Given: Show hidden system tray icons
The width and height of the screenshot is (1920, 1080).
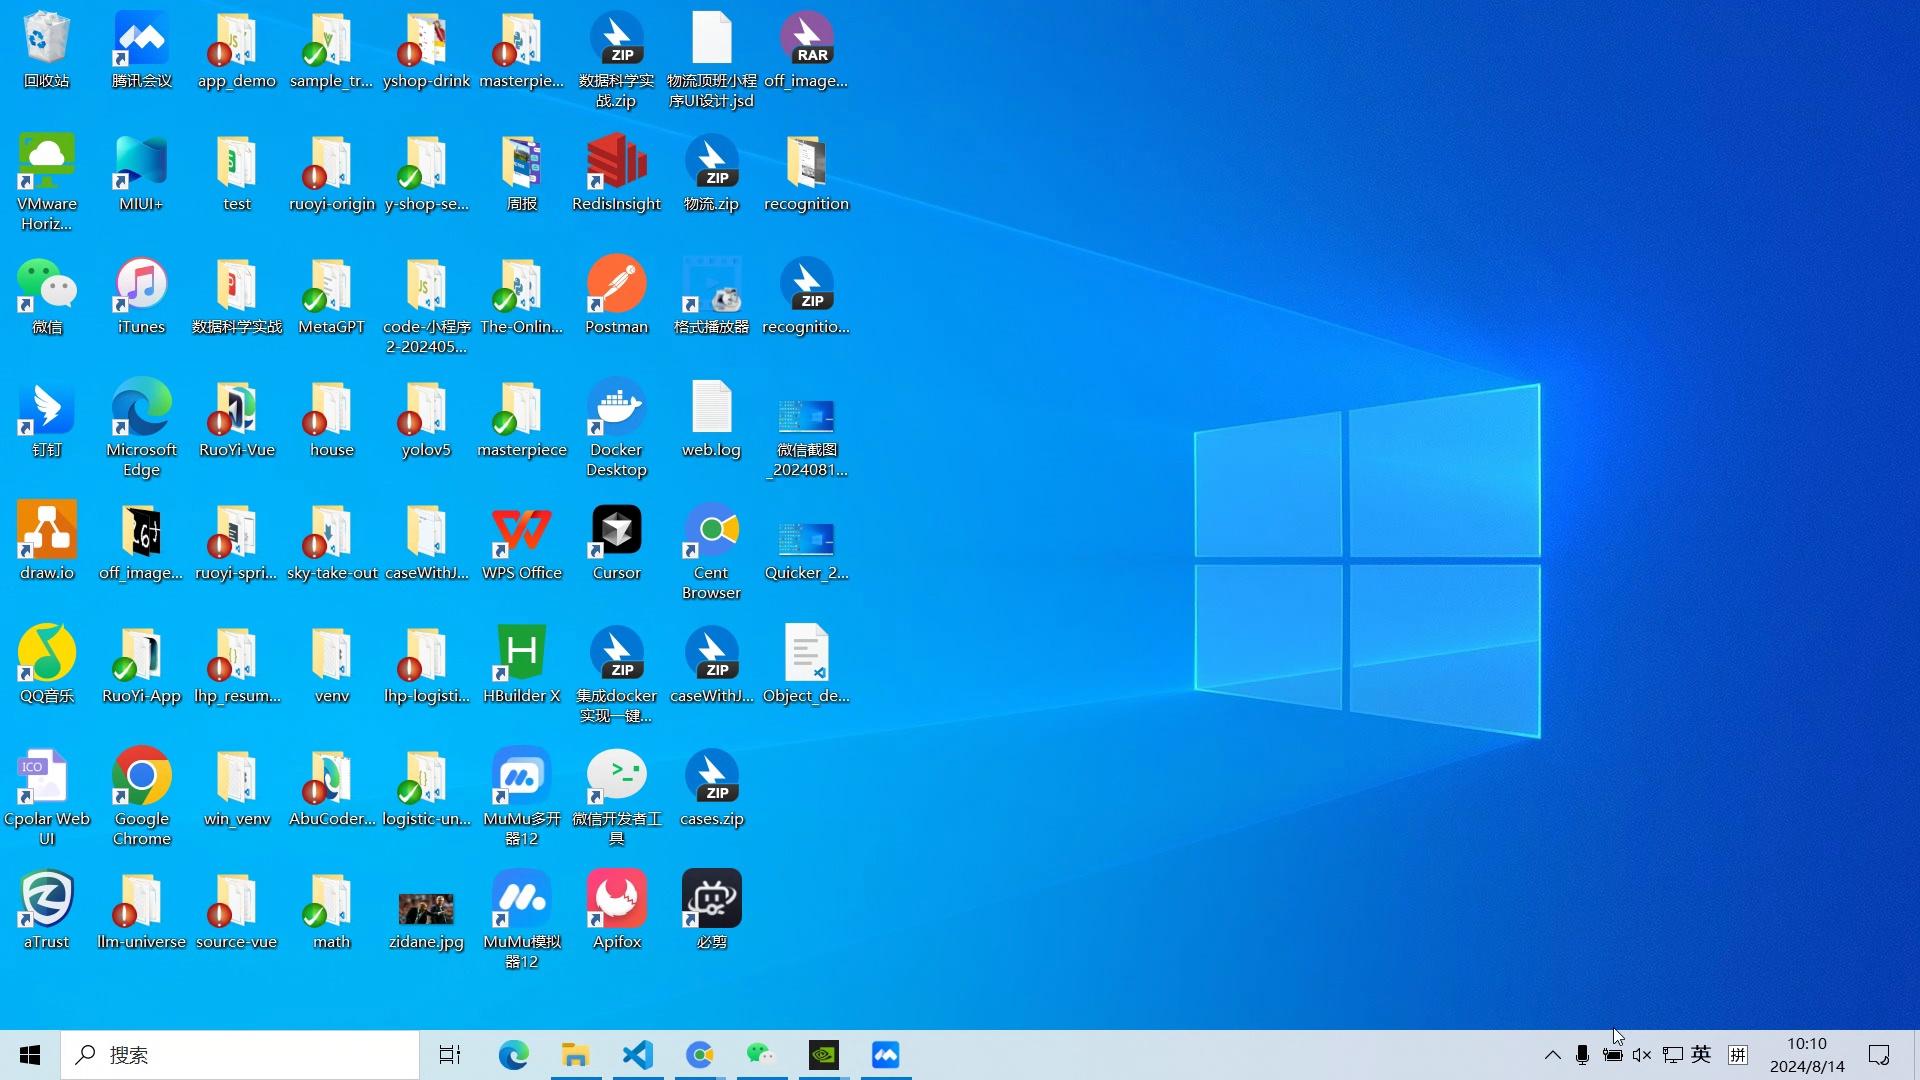Looking at the screenshot, I should (1552, 1055).
